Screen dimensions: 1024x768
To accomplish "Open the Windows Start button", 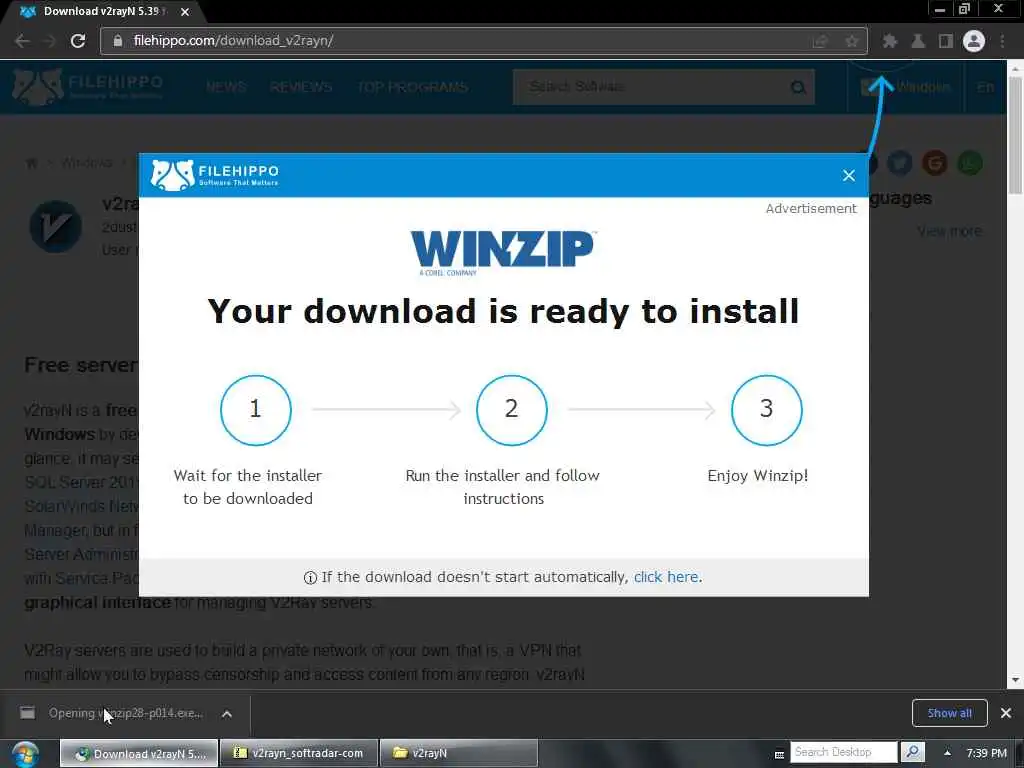I will coord(25,754).
